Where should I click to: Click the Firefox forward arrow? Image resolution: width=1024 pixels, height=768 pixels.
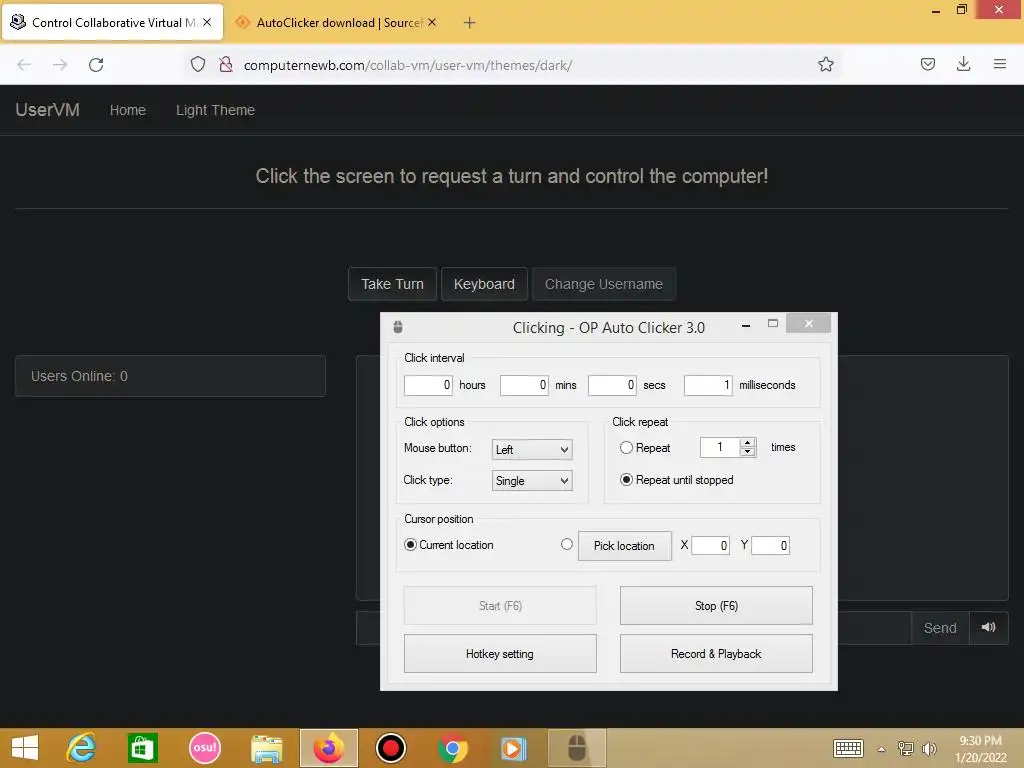60,65
